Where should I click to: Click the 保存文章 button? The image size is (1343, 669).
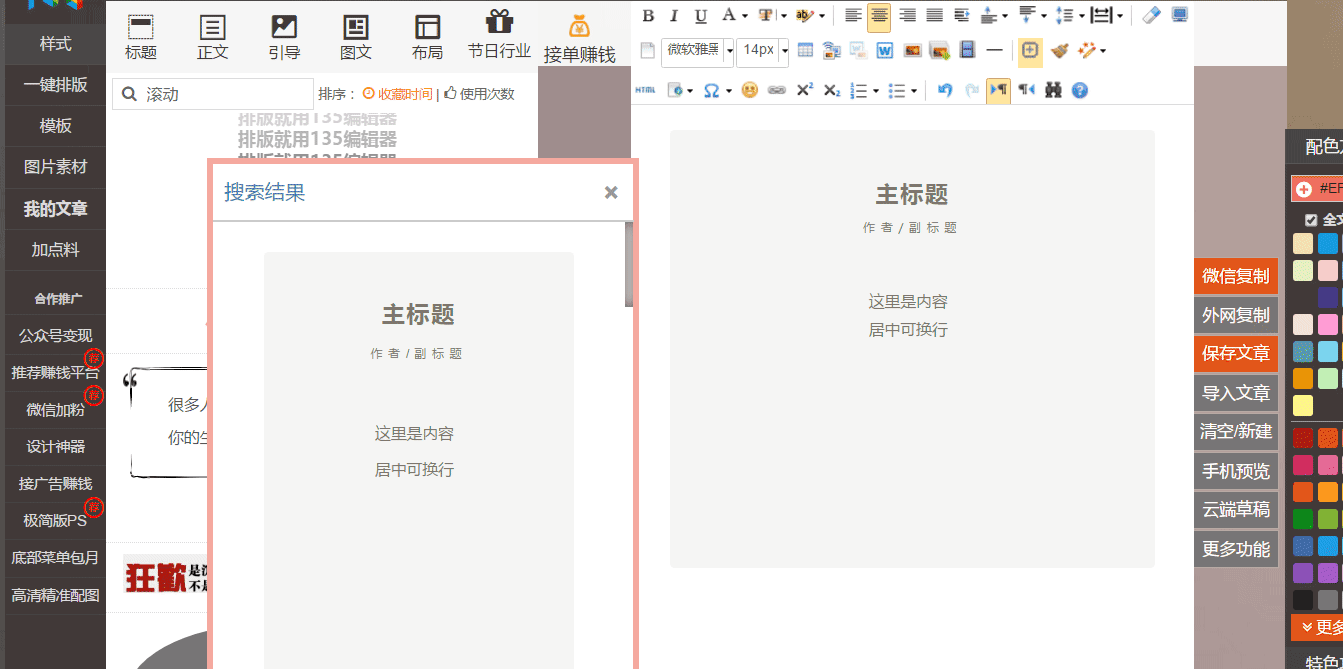click(1236, 354)
